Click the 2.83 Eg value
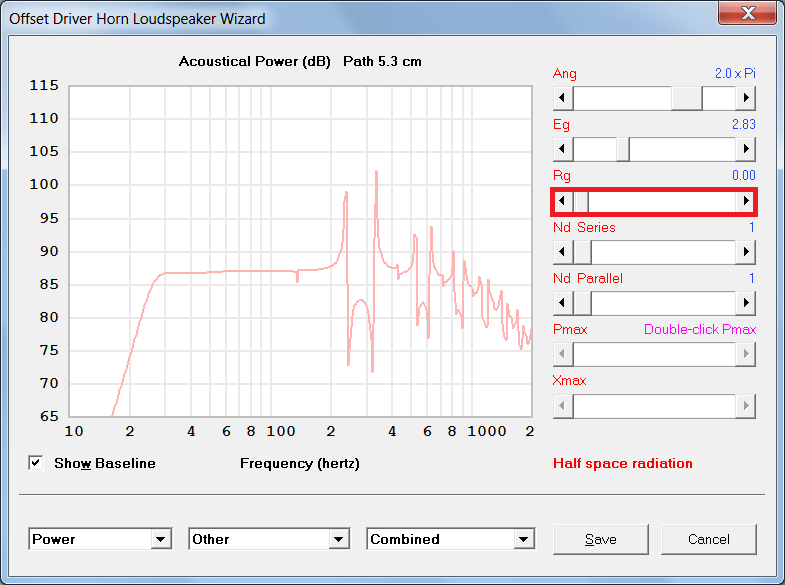Viewport: 785px width, 585px height. [x=743, y=124]
